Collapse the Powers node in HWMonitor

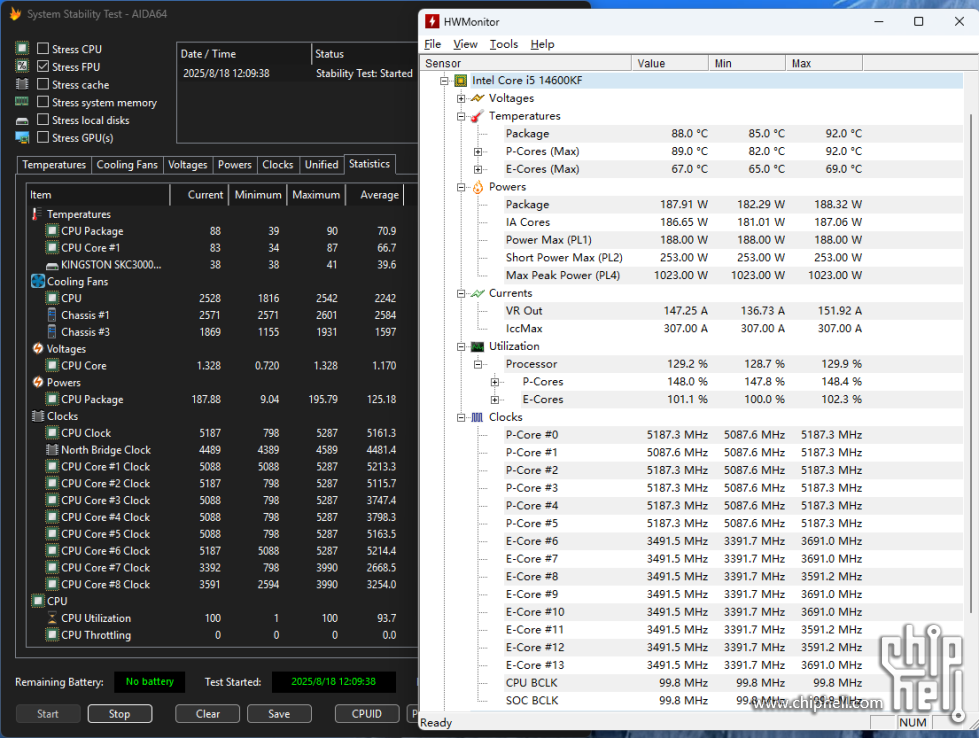tap(461, 187)
